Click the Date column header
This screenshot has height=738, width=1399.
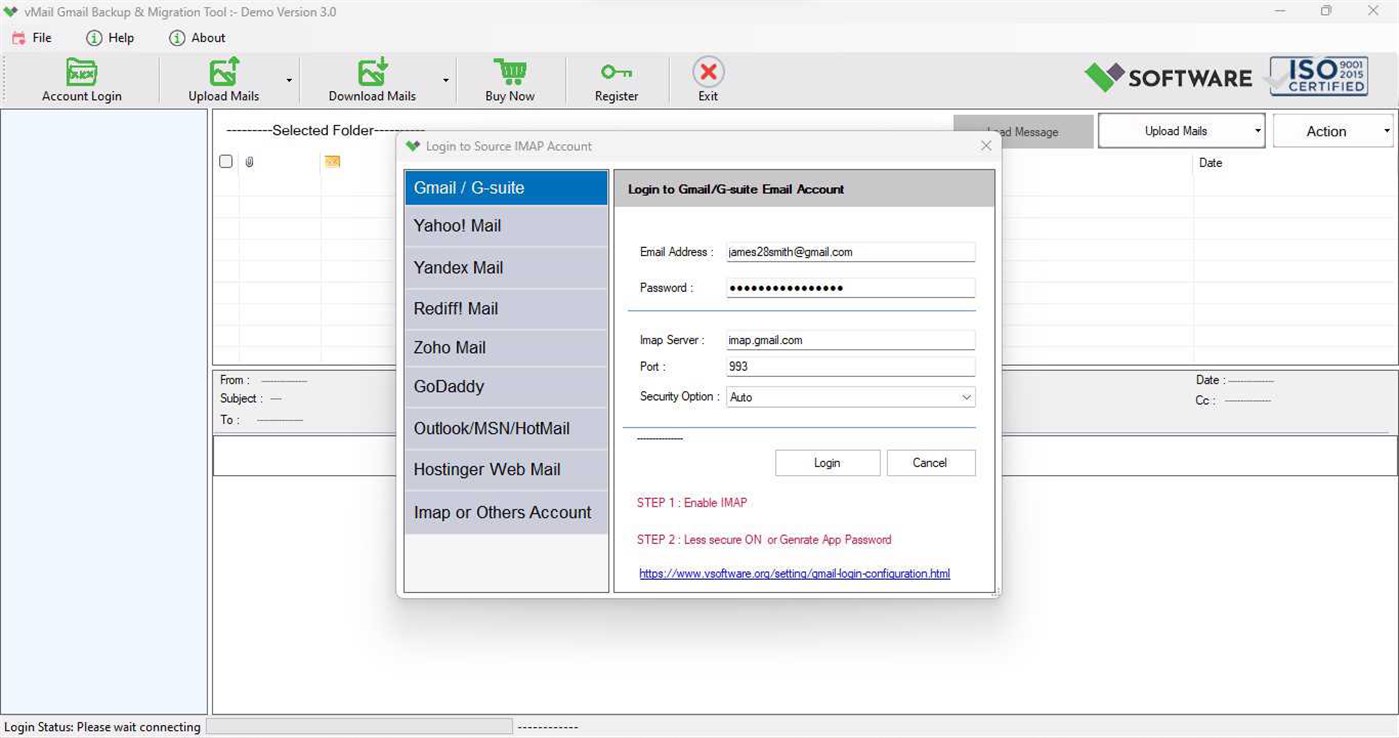pyautogui.click(x=1211, y=163)
